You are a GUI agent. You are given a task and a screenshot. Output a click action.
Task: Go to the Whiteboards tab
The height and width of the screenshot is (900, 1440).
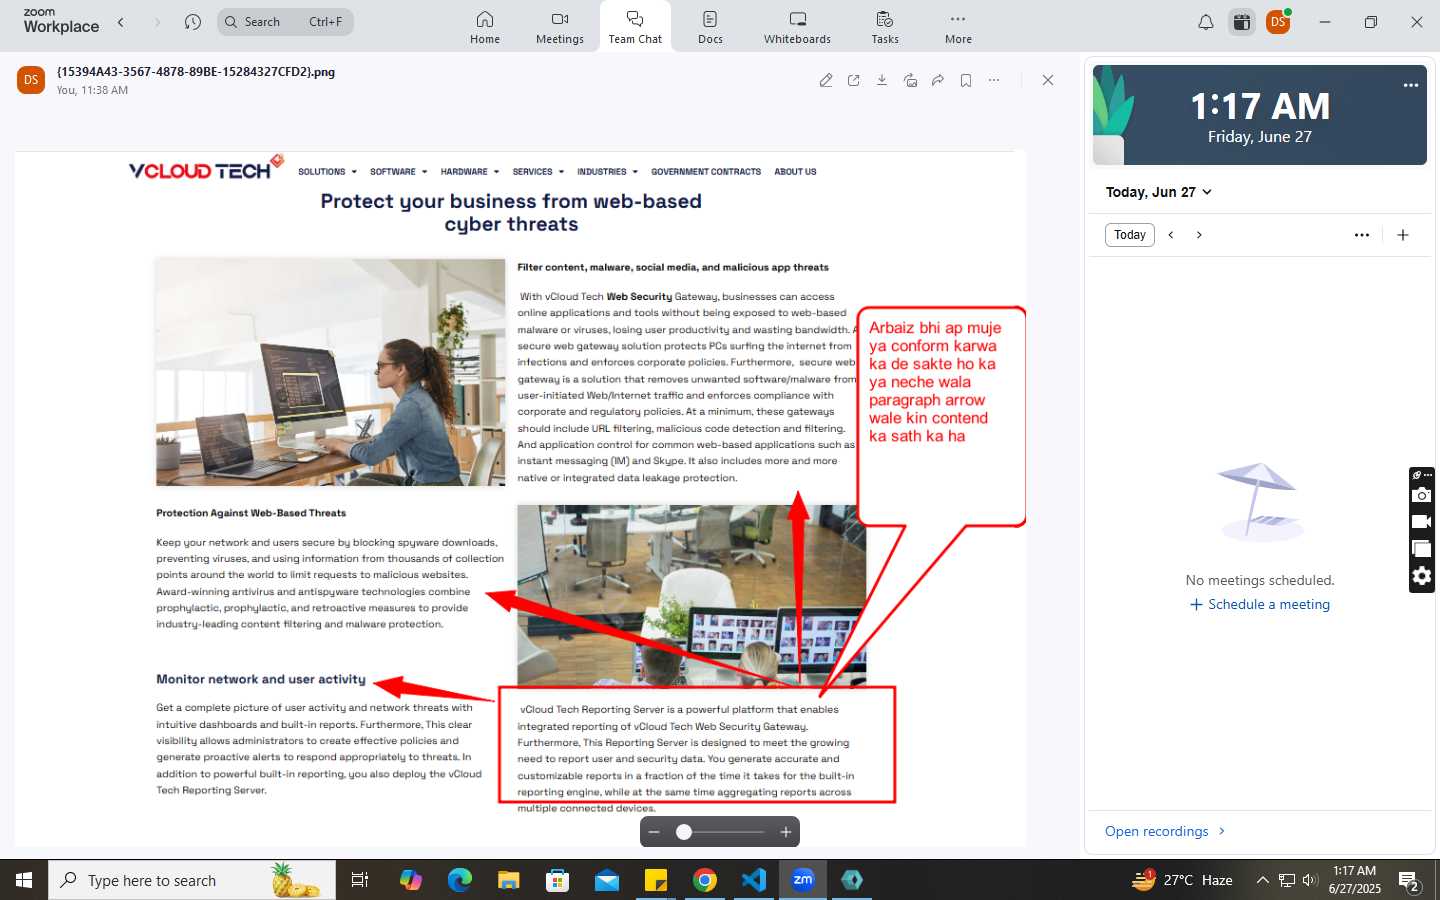pyautogui.click(x=797, y=27)
